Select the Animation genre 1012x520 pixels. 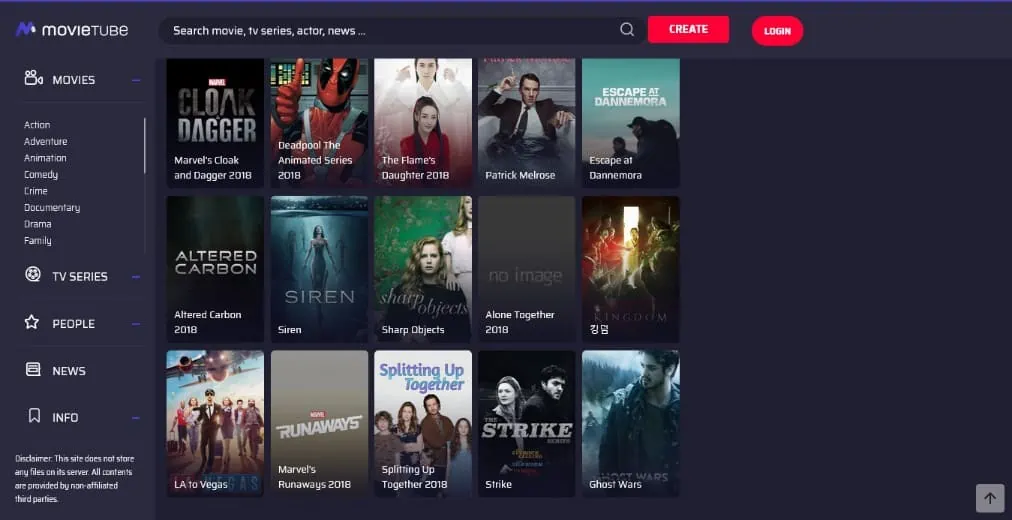(x=45, y=158)
